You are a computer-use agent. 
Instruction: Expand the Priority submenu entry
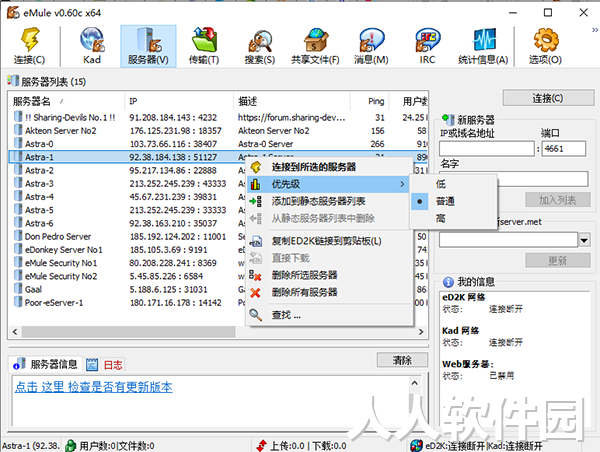pos(330,184)
